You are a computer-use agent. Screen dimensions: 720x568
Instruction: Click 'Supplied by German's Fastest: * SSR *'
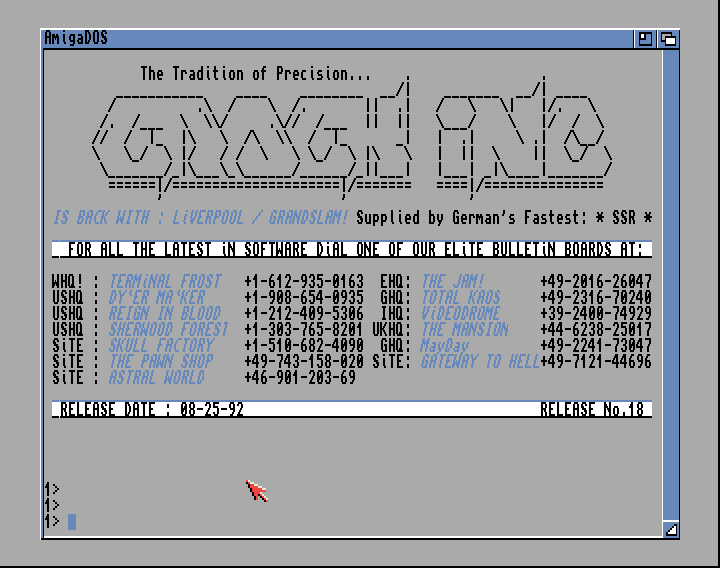pos(504,217)
